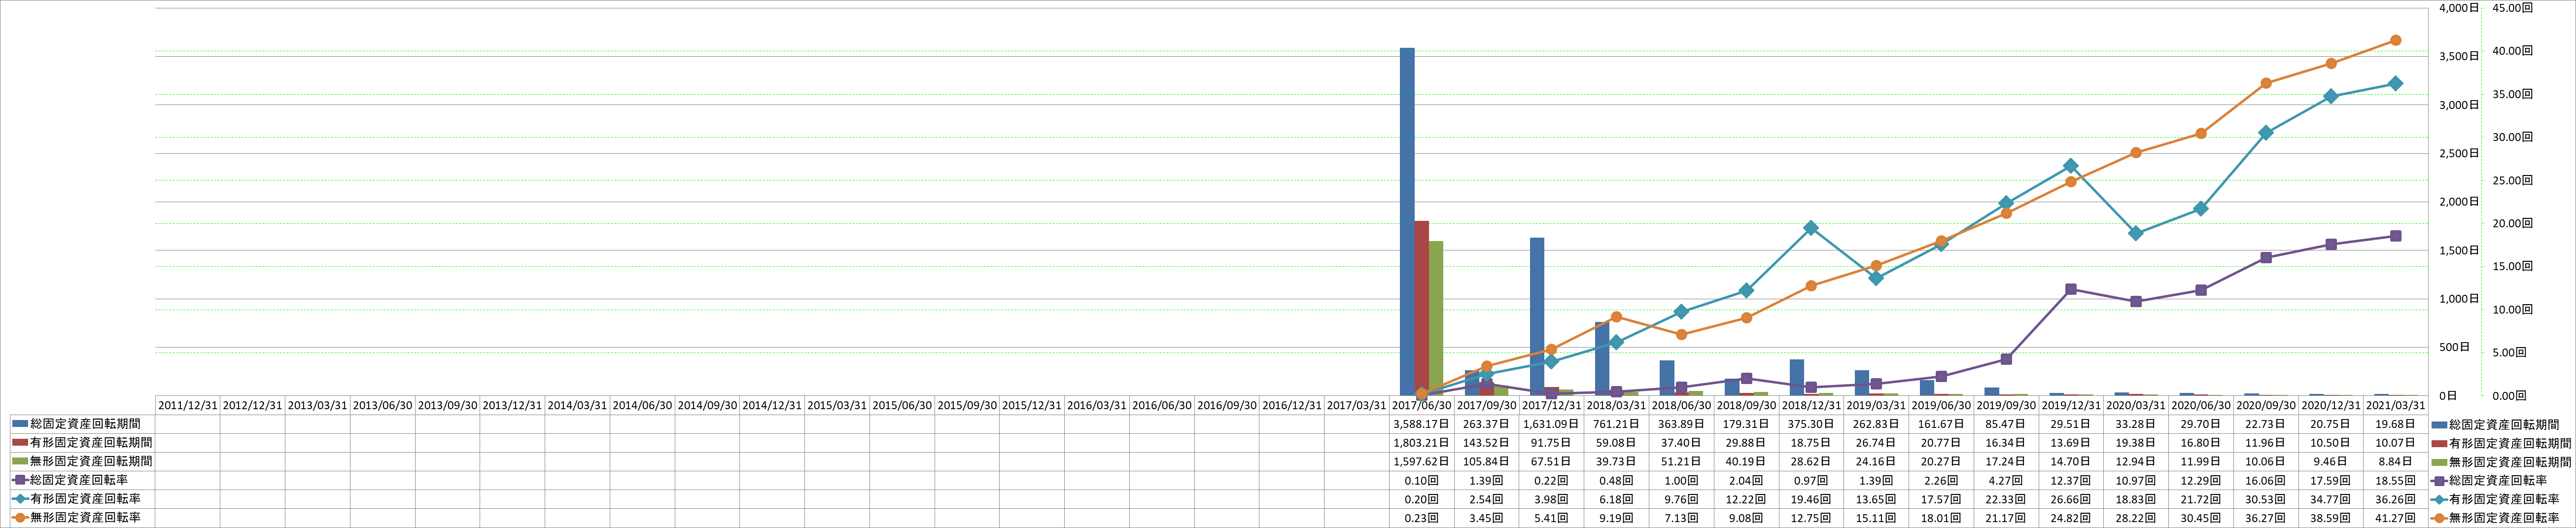Screen dimensions: 2576x528
Task: Click the 無形固定資産回転率 row header in data table
Action: pyautogui.click(x=83, y=517)
